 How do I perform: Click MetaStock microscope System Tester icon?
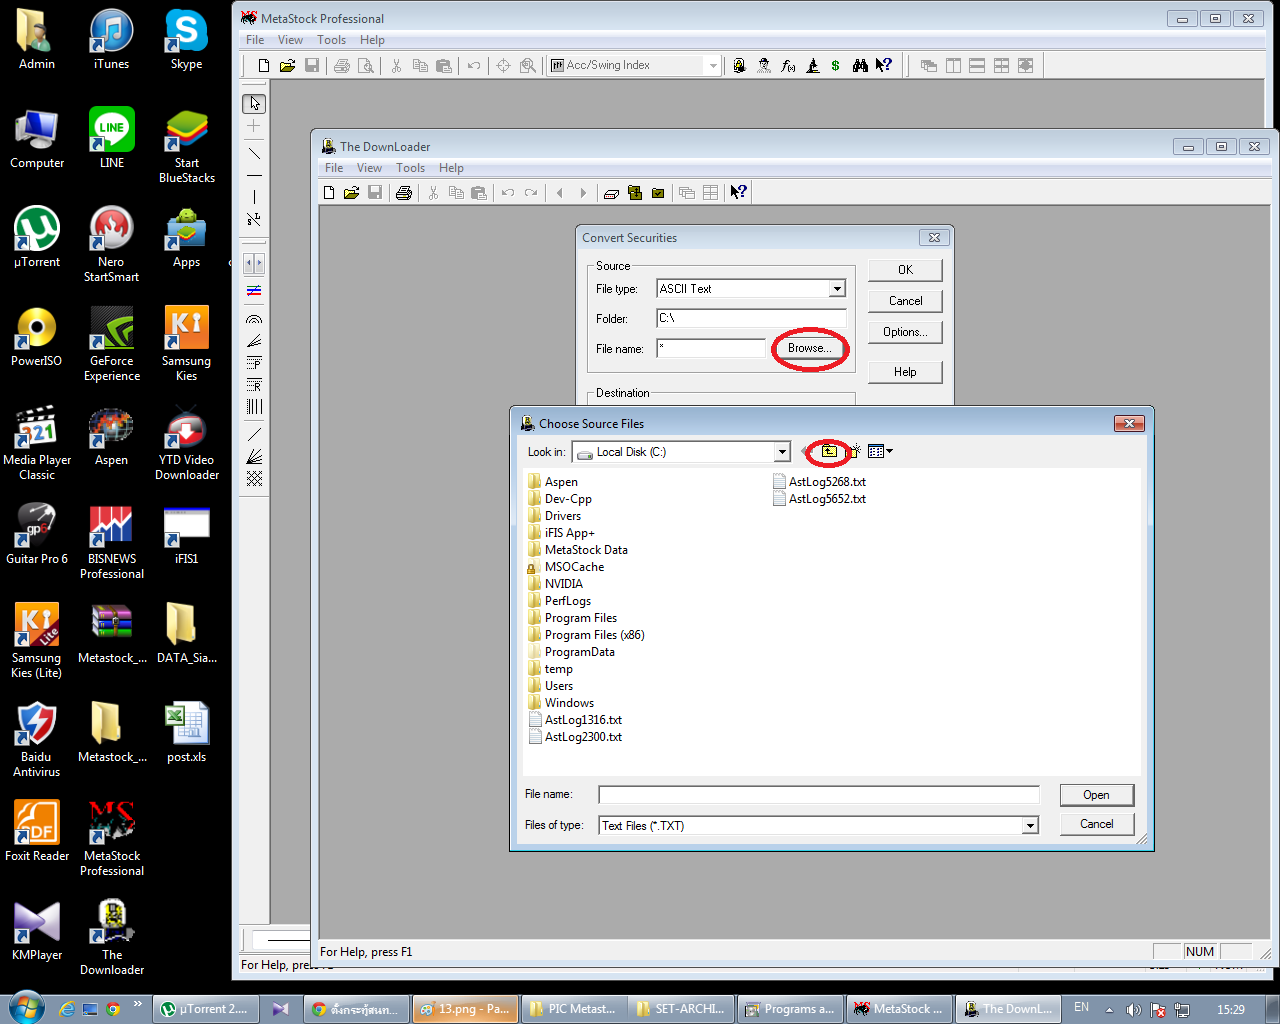812,66
